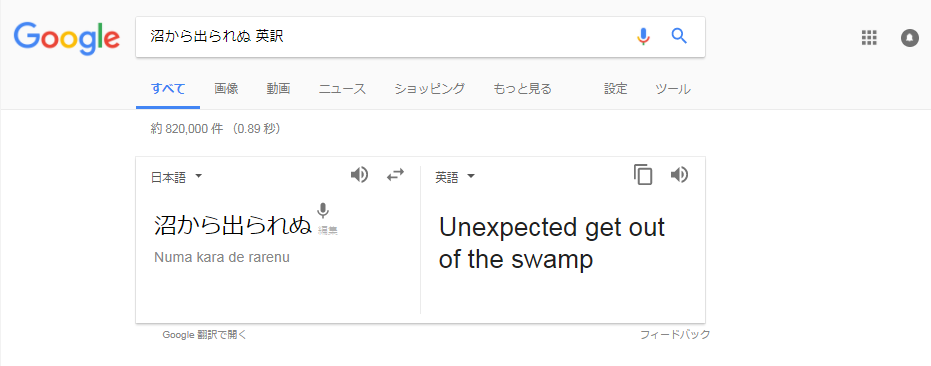The height and width of the screenshot is (366, 931).
Task: Click microphone icon beside the Japanese text
Action: [322, 210]
